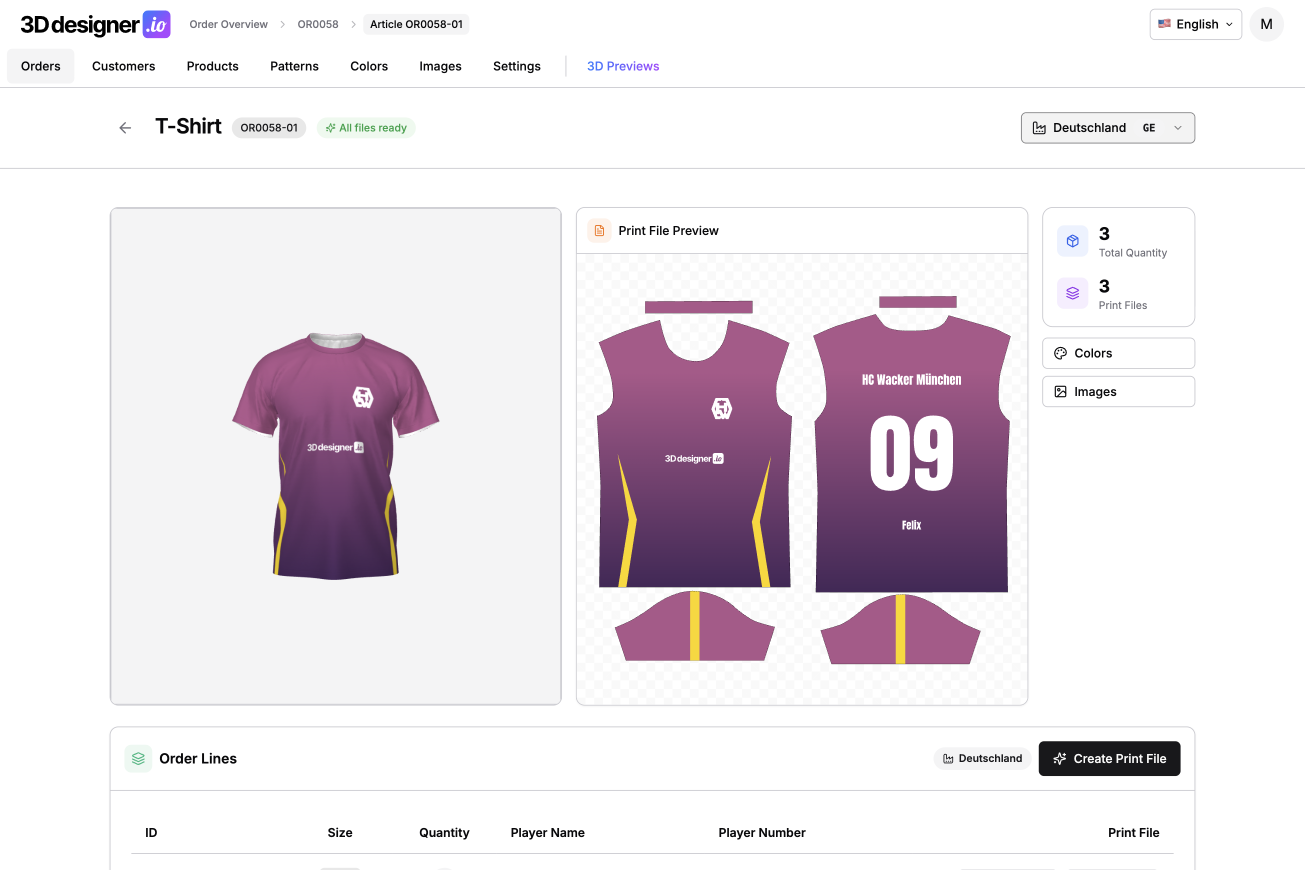The image size is (1305, 870).
Task: Expand the Deutschland factory dropdown
Action: (x=1107, y=128)
